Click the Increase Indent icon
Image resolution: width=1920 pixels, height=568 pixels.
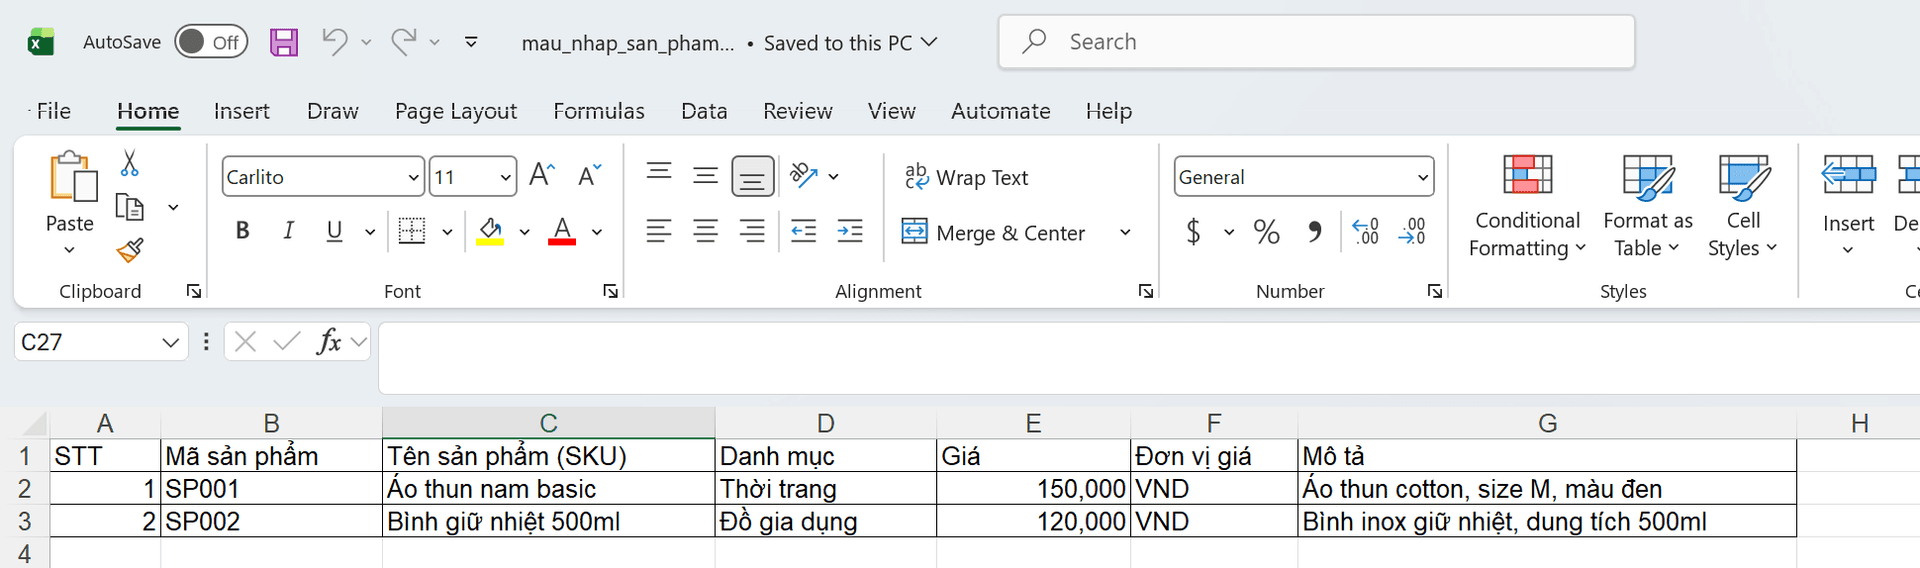tap(850, 231)
